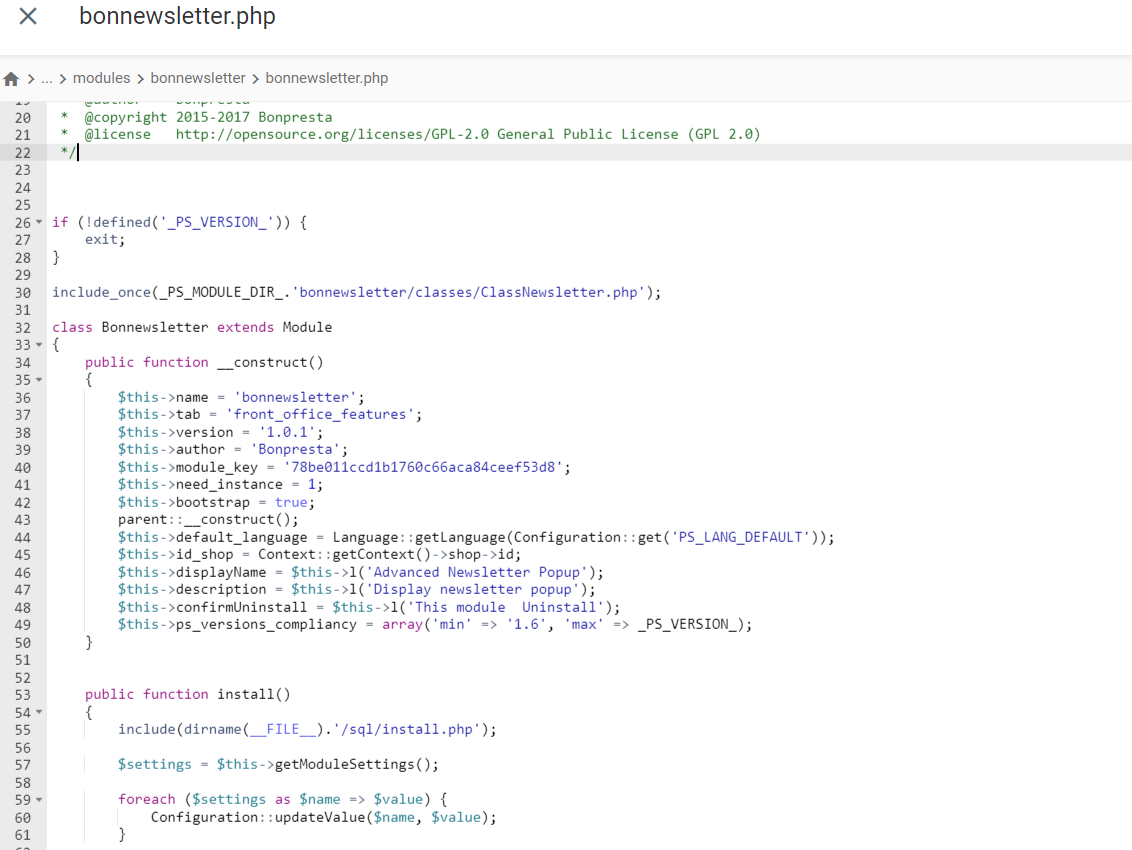1132x850 pixels.
Task: Click the '$settings' variable on line 57
Action: tap(154, 765)
